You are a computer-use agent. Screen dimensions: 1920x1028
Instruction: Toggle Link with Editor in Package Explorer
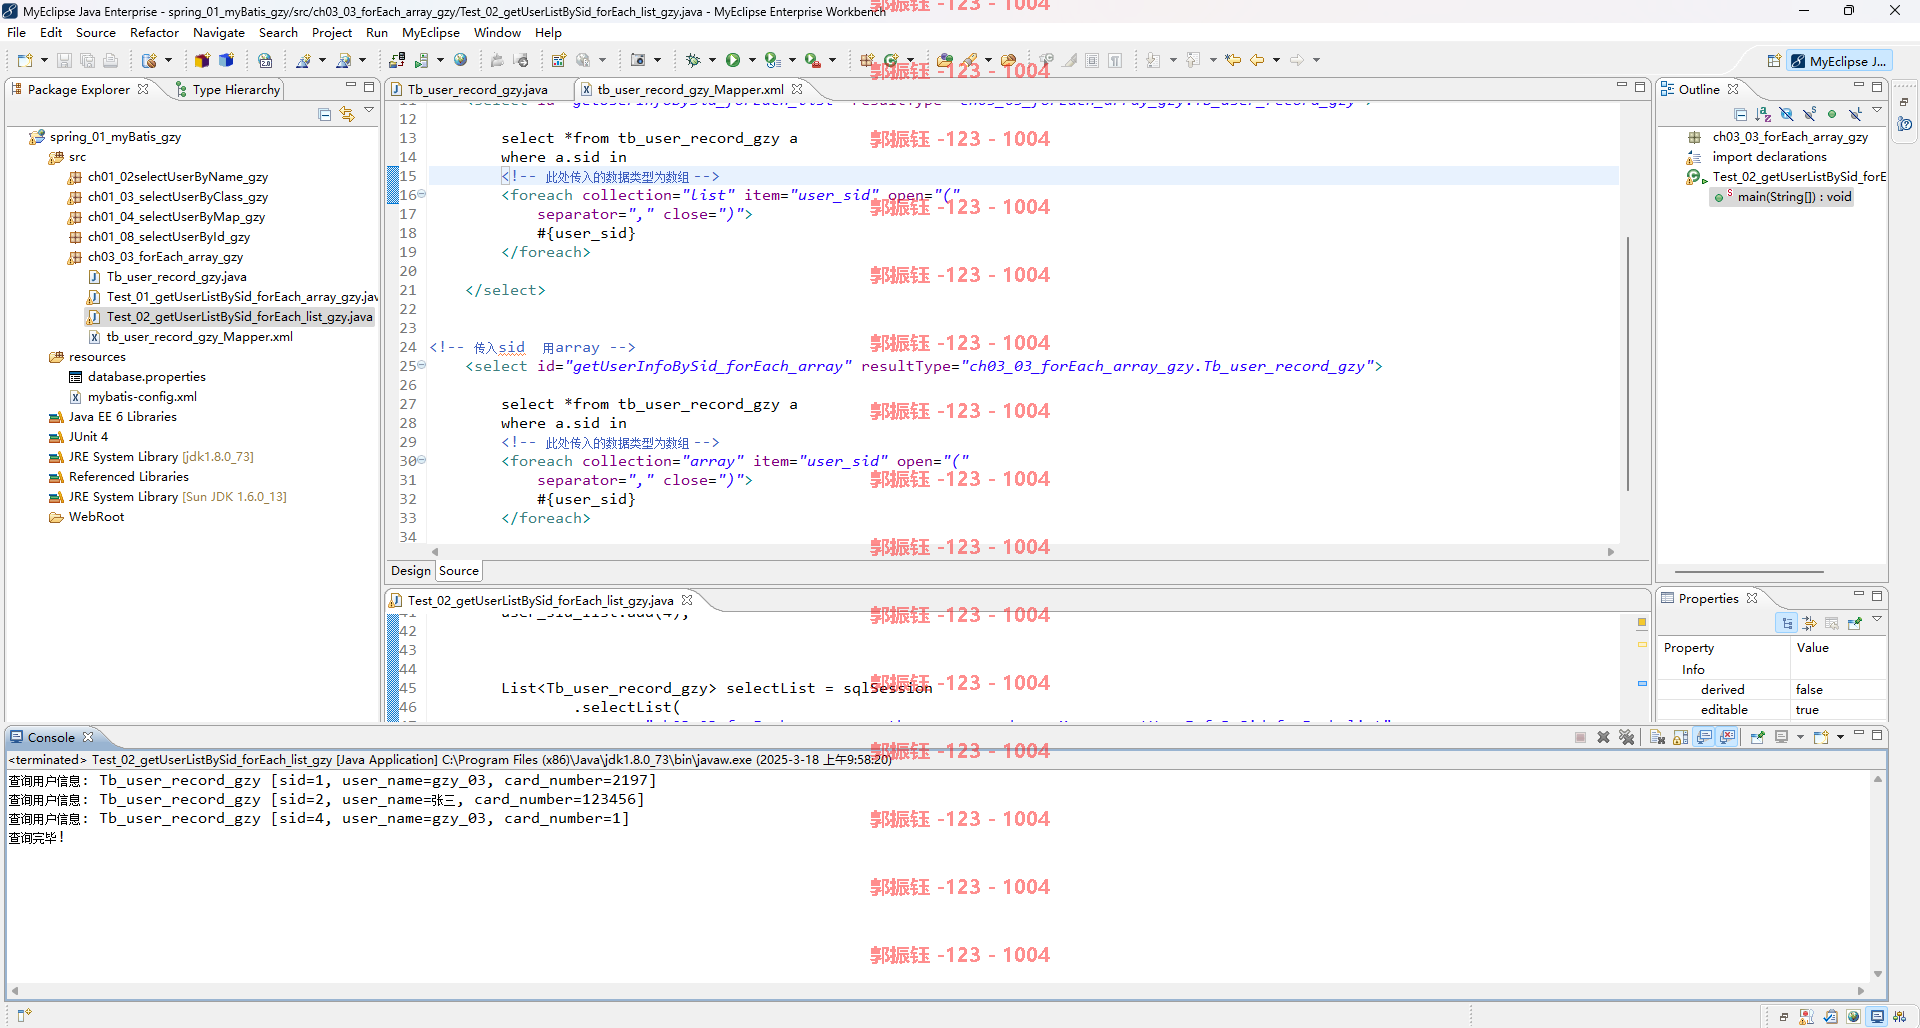coord(347,114)
